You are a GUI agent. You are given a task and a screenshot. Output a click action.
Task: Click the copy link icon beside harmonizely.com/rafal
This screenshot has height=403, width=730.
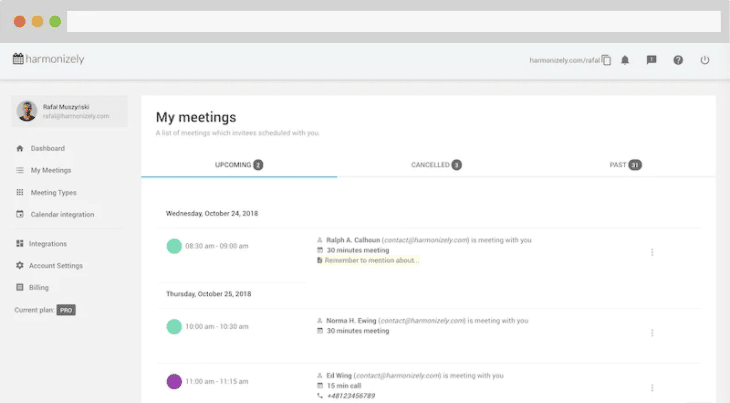tap(607, 60)
